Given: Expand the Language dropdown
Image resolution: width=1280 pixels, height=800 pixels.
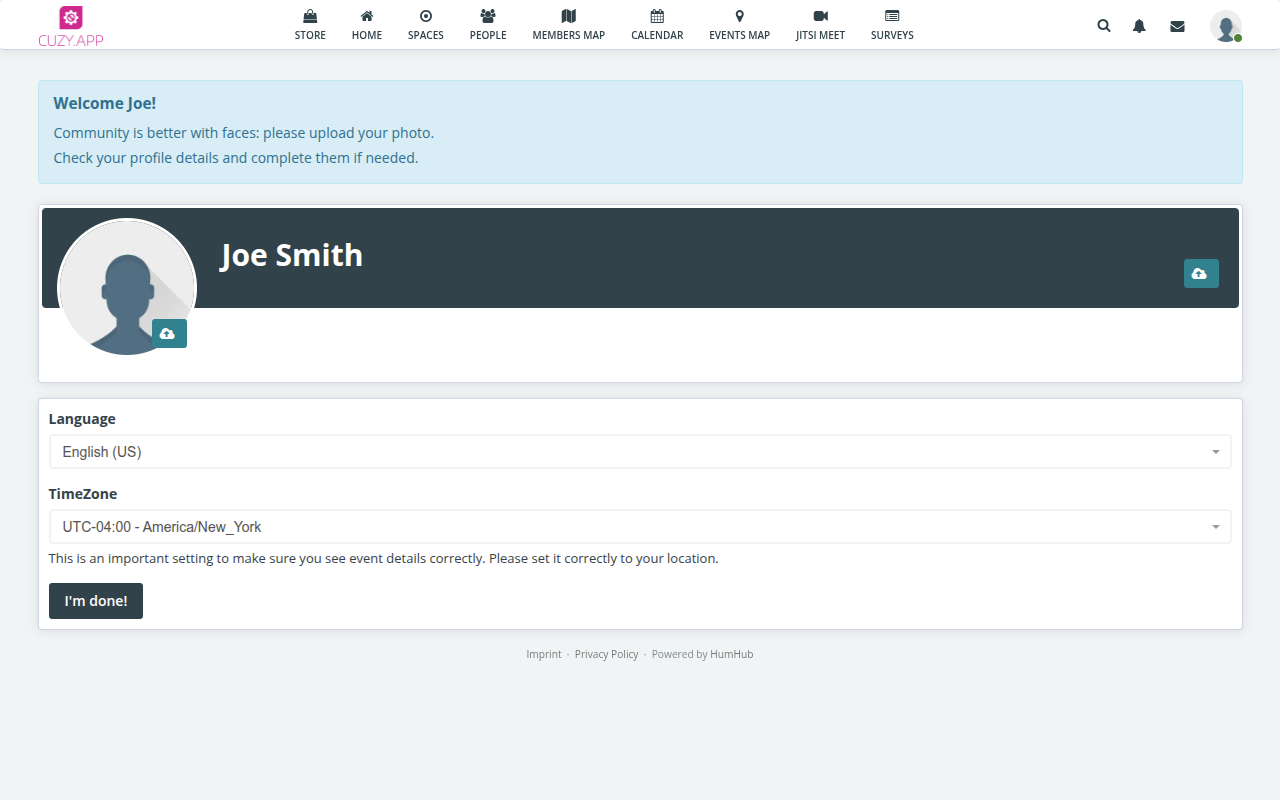Looking at the screenshot, I should pos(640,452).
